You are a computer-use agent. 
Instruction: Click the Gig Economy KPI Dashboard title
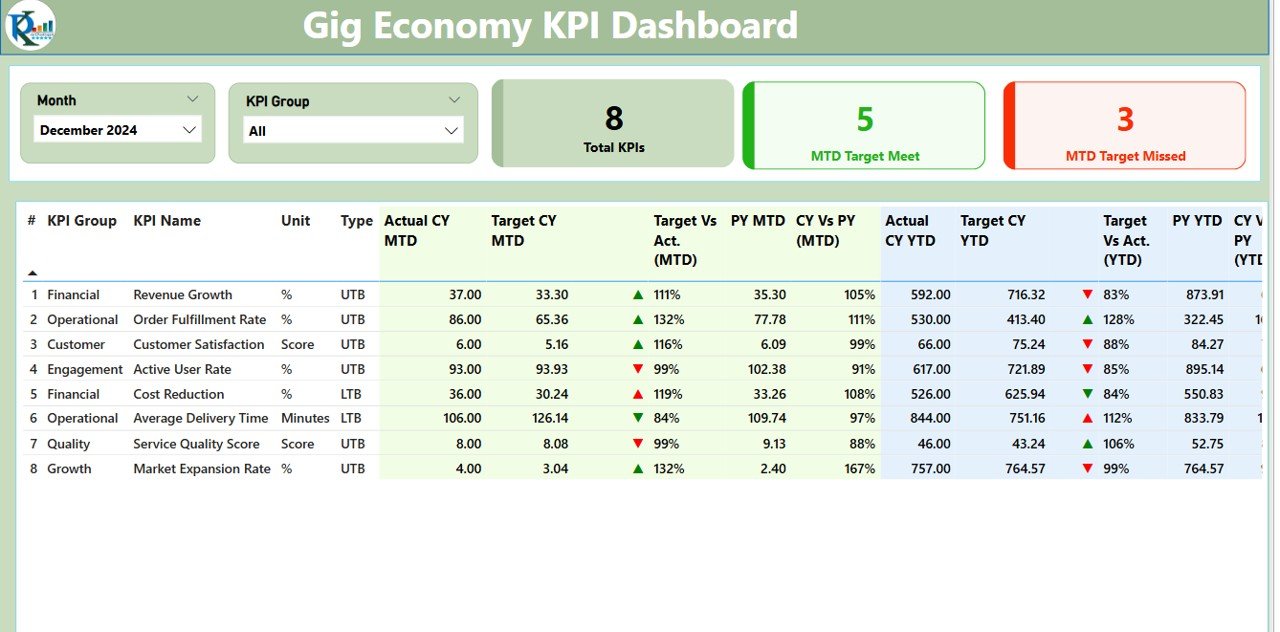coord(550,25)
